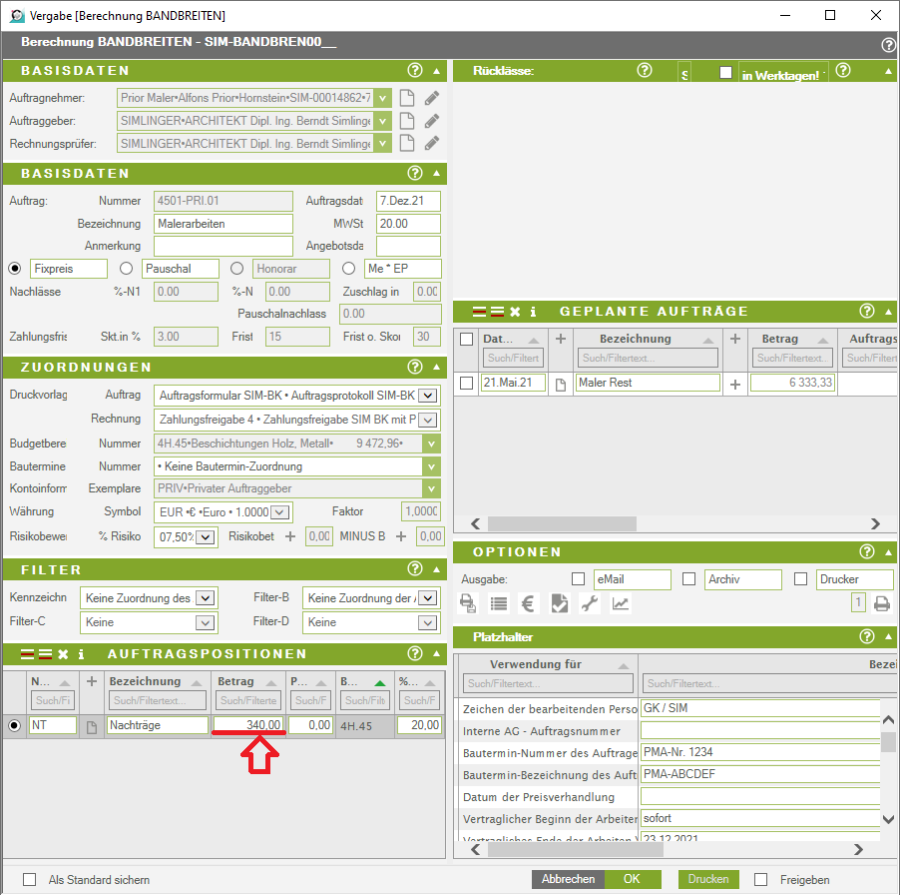Click the Abbrechen button
This screenshot has height=895, width=900.
(568, 880)
